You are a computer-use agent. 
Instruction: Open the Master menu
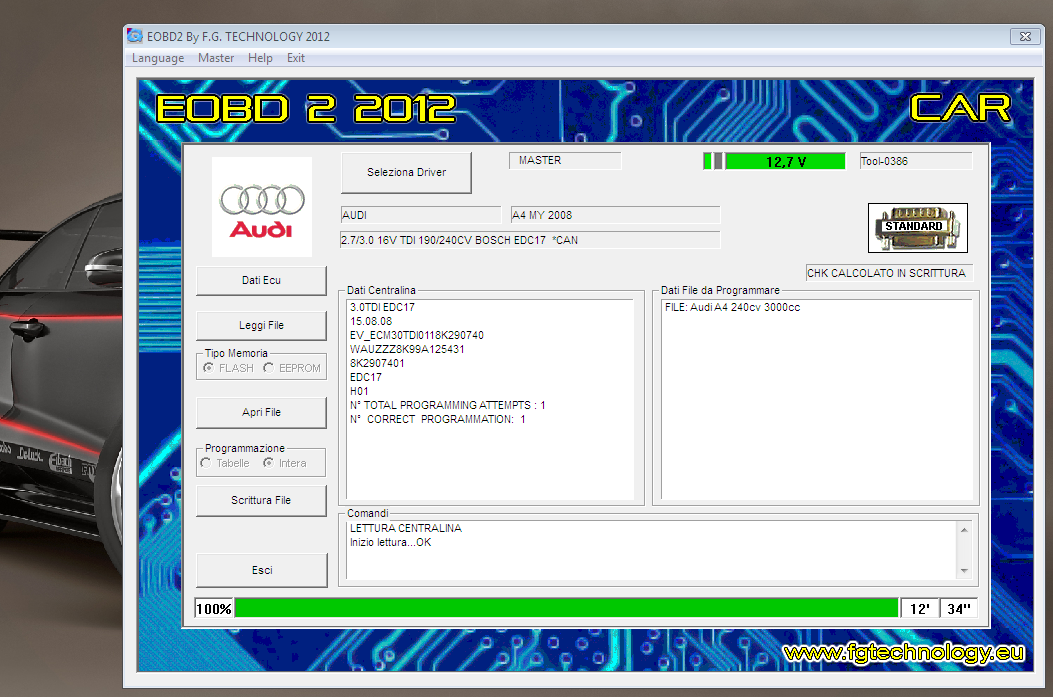pos(216,58)
